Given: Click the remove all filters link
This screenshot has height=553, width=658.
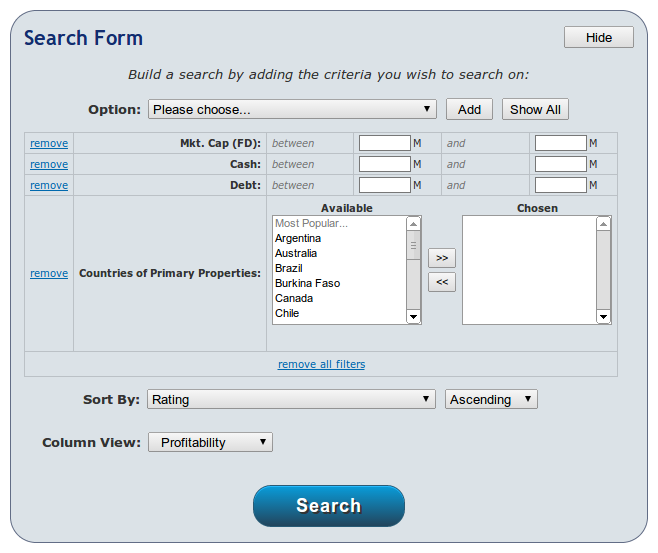Looking at the screenshot, I should pyautogui.click(x=321, y=364).
